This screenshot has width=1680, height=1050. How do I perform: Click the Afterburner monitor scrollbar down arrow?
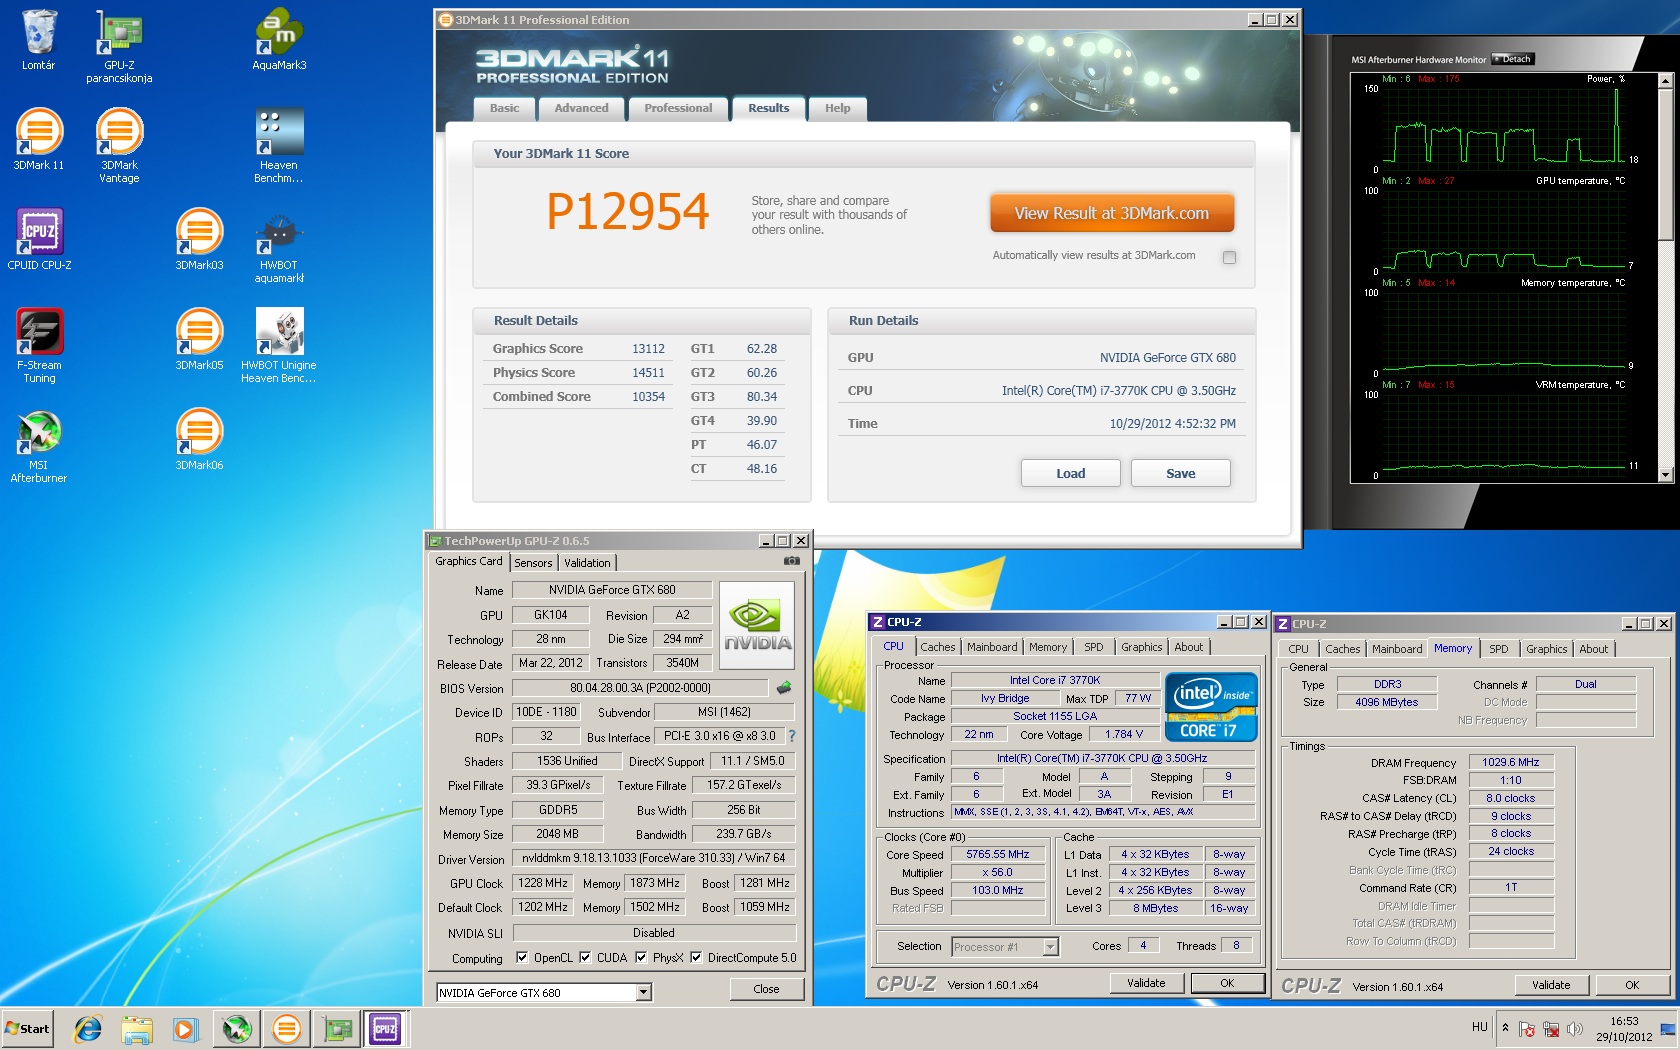1665,475
